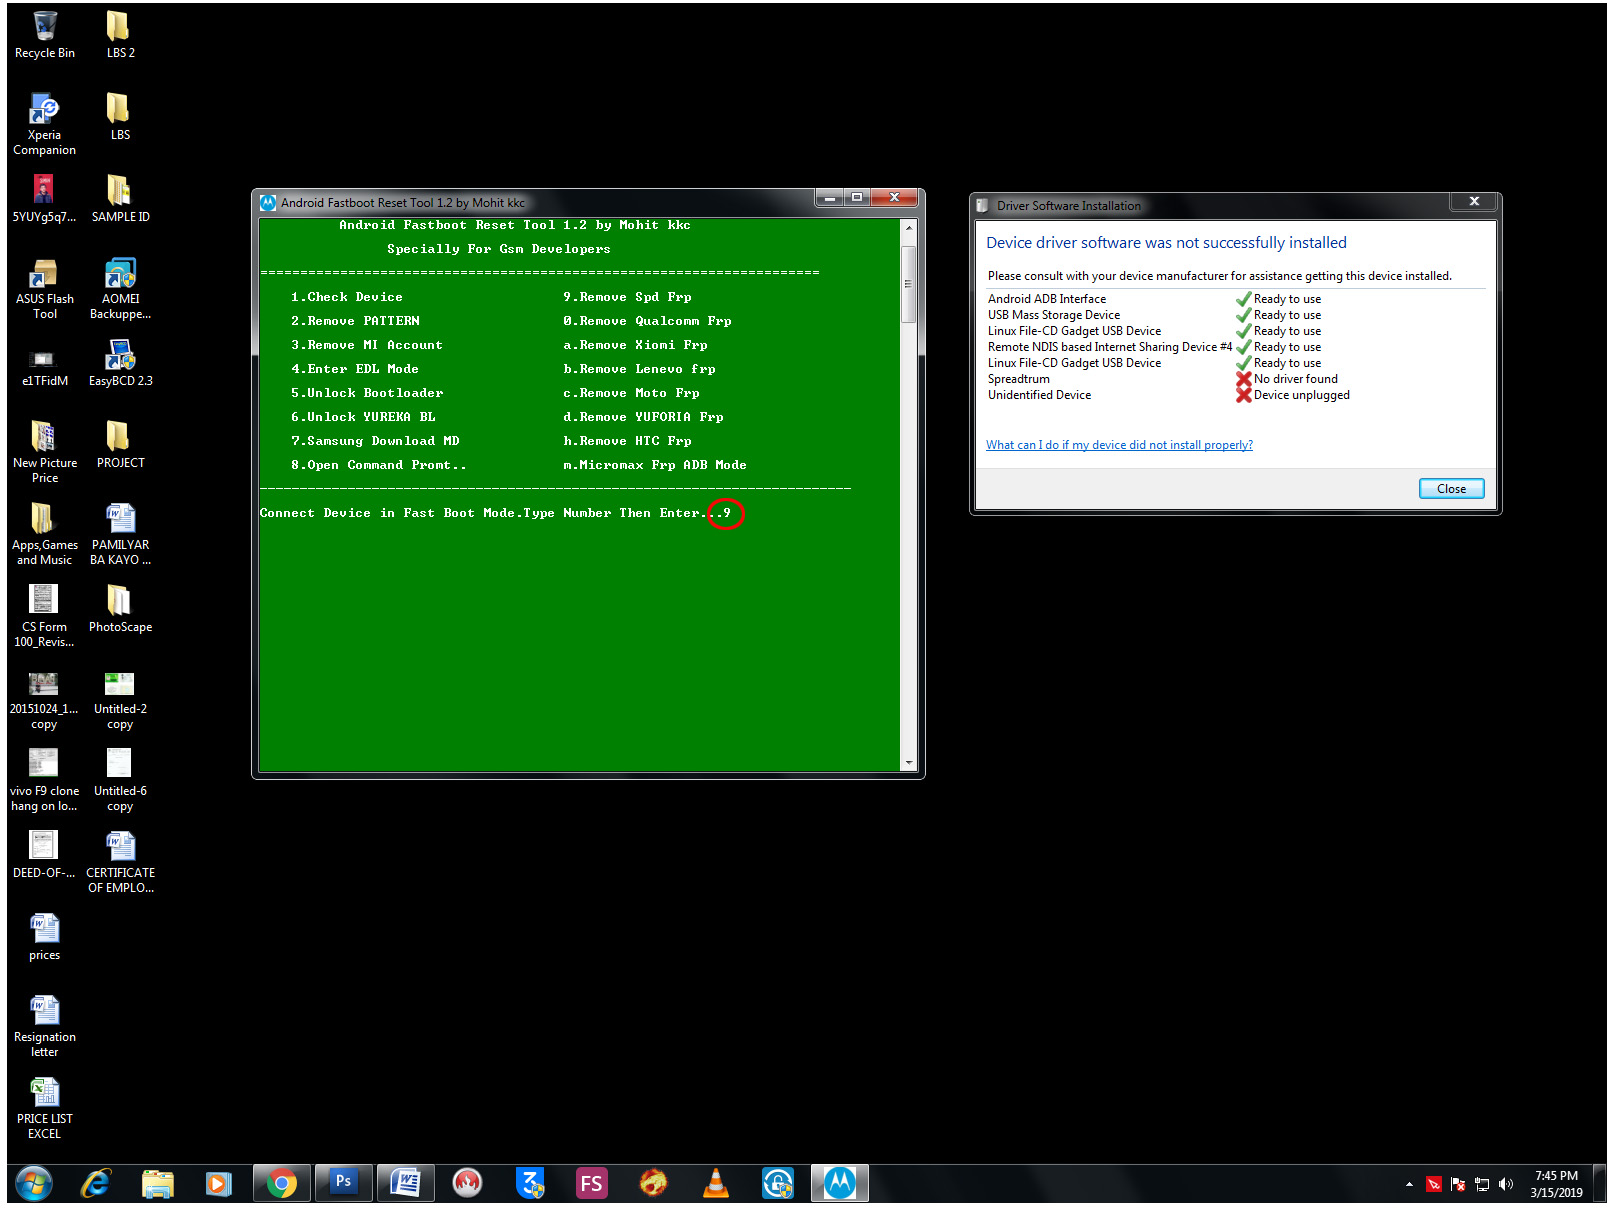Launch Windows Media Player from taskbar
The height and width of the screenshot is (1209, 1614).
tap(219, 1184)
